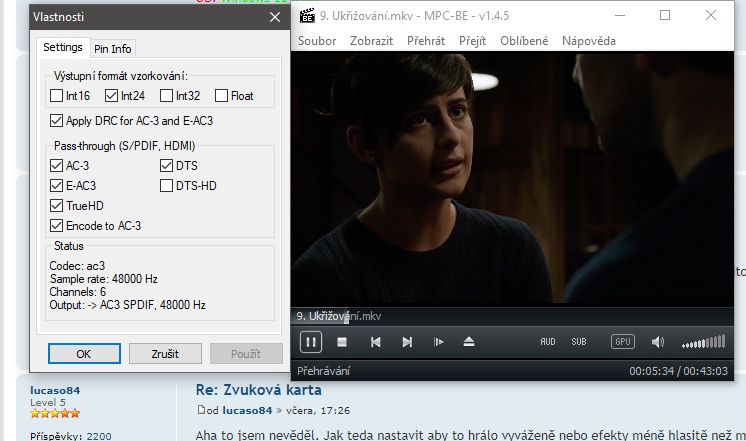Click the Zrušit button
Image resolution: width=746 pixels, height=441 pixels.
coord(165,354)
